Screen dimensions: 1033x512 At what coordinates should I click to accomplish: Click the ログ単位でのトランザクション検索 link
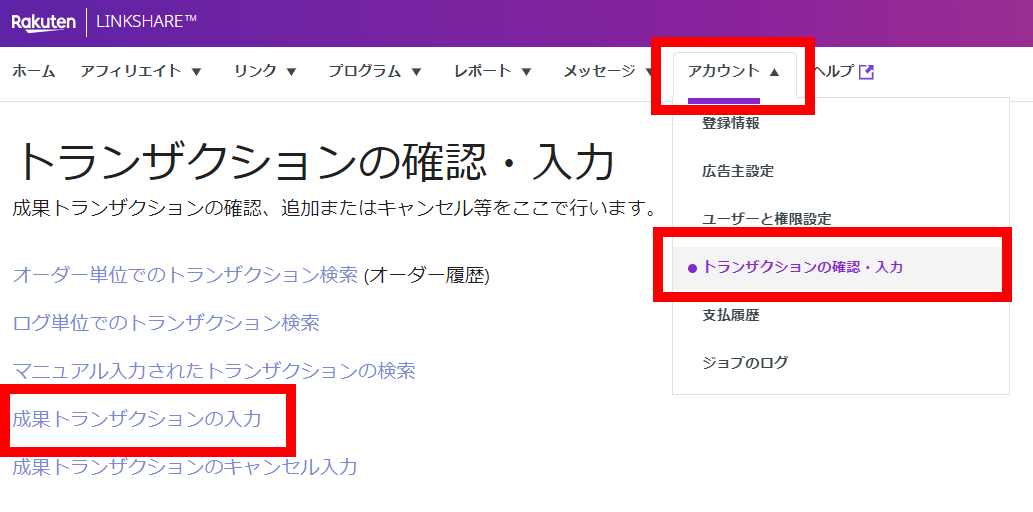pyautogui.click(x=166, y=323)
